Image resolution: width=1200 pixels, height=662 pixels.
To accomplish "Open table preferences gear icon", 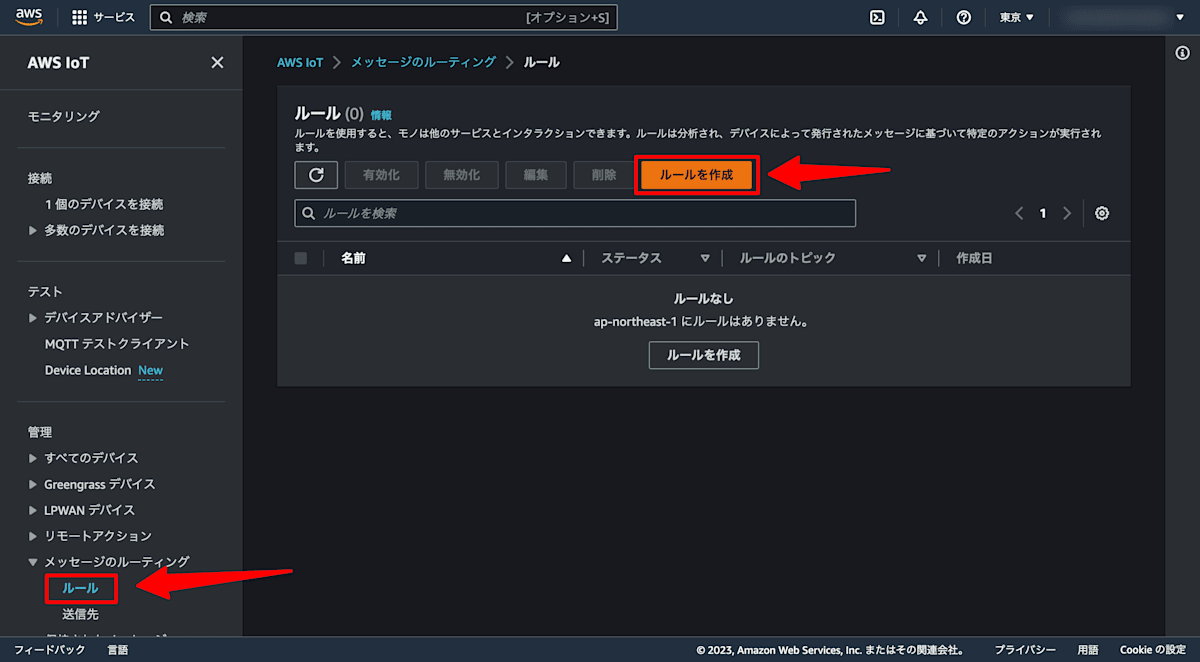I will coord(1102,213).
